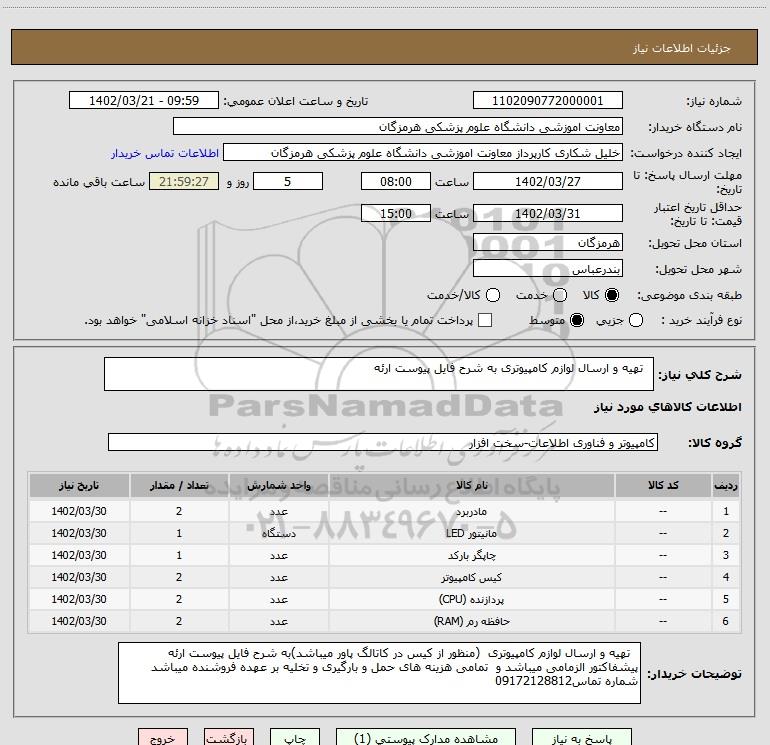Click the announcement date field 1402/03/21 - 09:59
Viewport: 770px width, 745px height.
point(144,101)
